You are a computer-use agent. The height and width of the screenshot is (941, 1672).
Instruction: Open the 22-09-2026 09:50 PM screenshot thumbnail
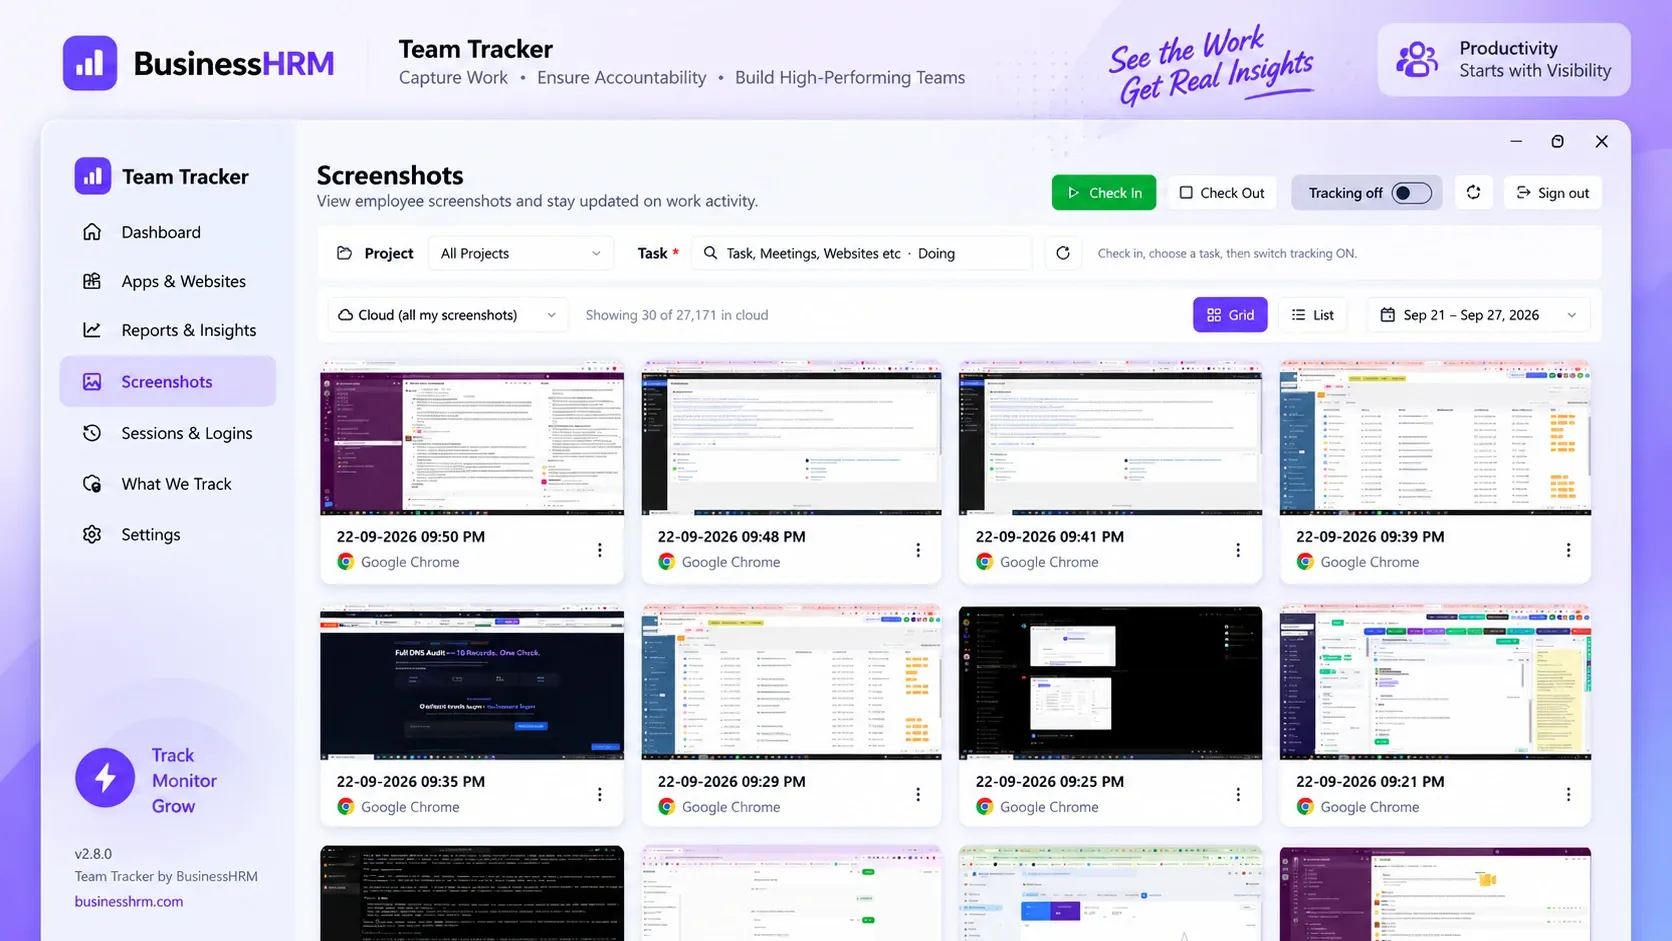[472, 438]
